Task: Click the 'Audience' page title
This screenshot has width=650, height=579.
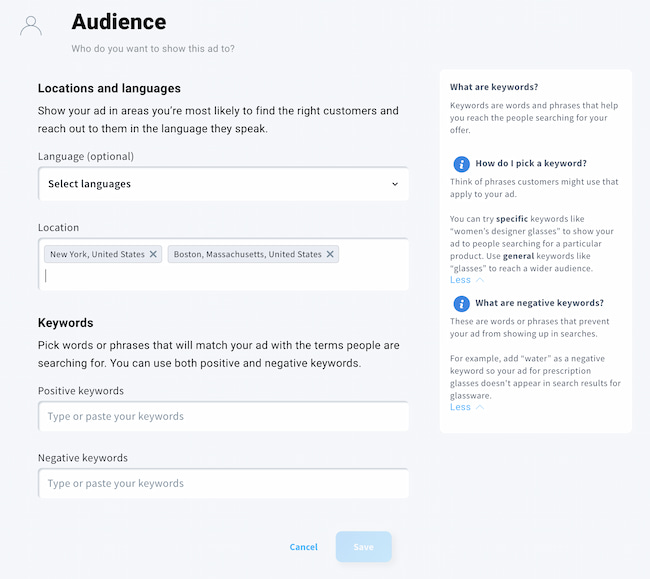Action: pos(119,22)
